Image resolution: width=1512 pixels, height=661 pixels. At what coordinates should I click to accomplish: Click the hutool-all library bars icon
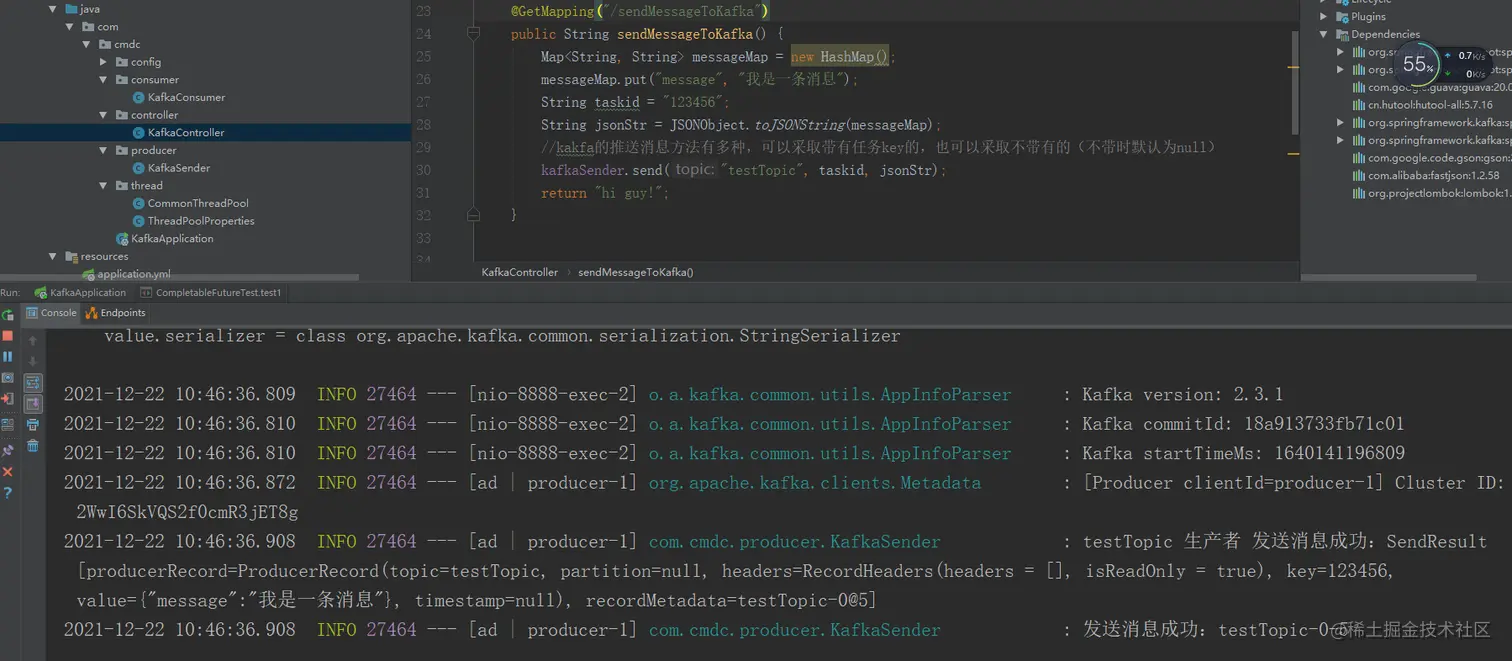point(1359,104)
